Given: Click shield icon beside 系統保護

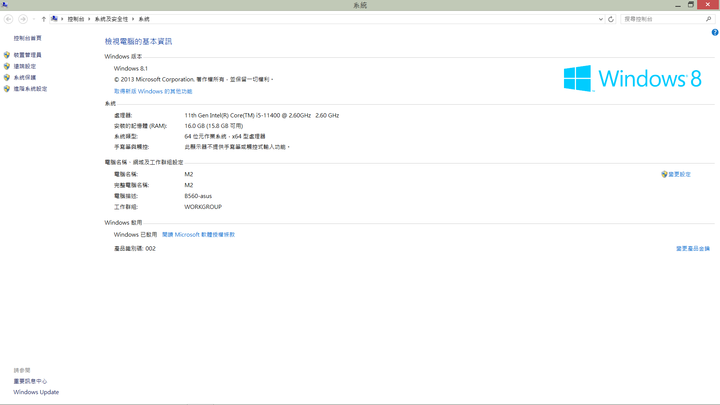Looking at the screenshot, I should click(6, 78).
